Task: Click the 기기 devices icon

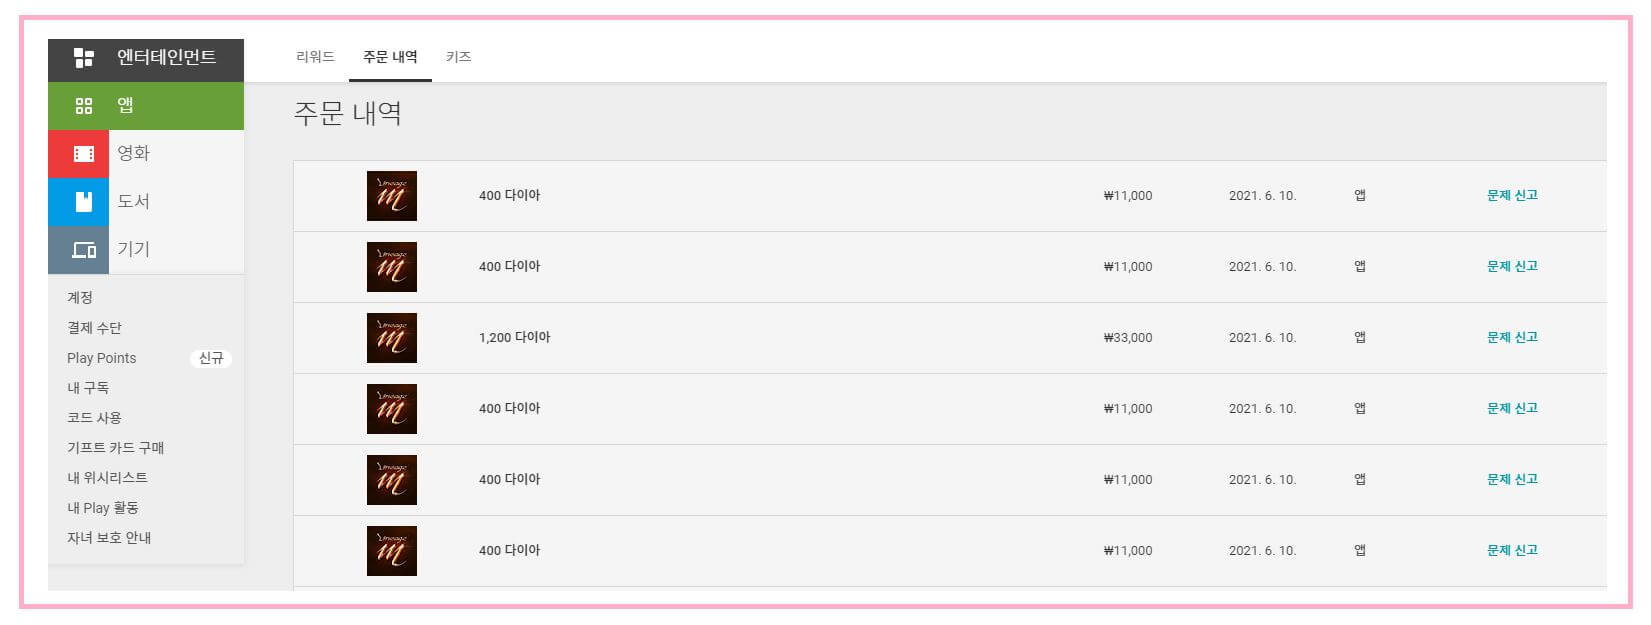Action: point(84,249)
